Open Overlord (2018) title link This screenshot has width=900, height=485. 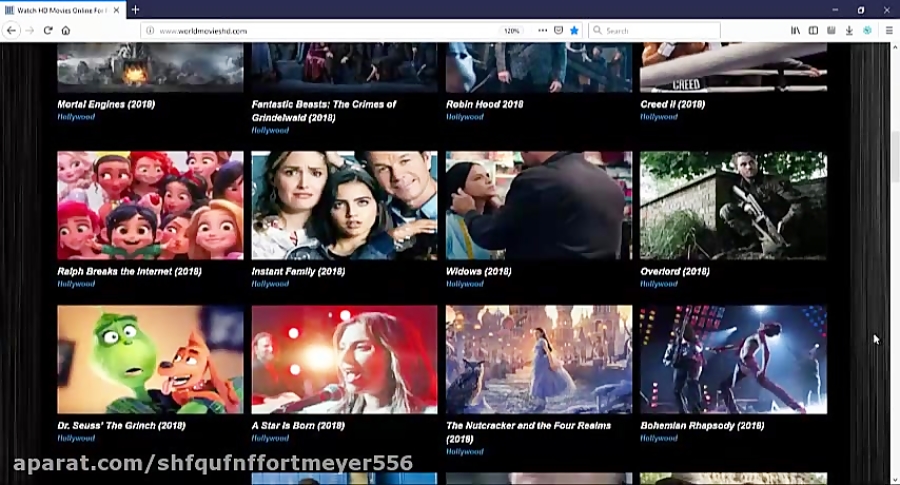click(x=675, y=271)
